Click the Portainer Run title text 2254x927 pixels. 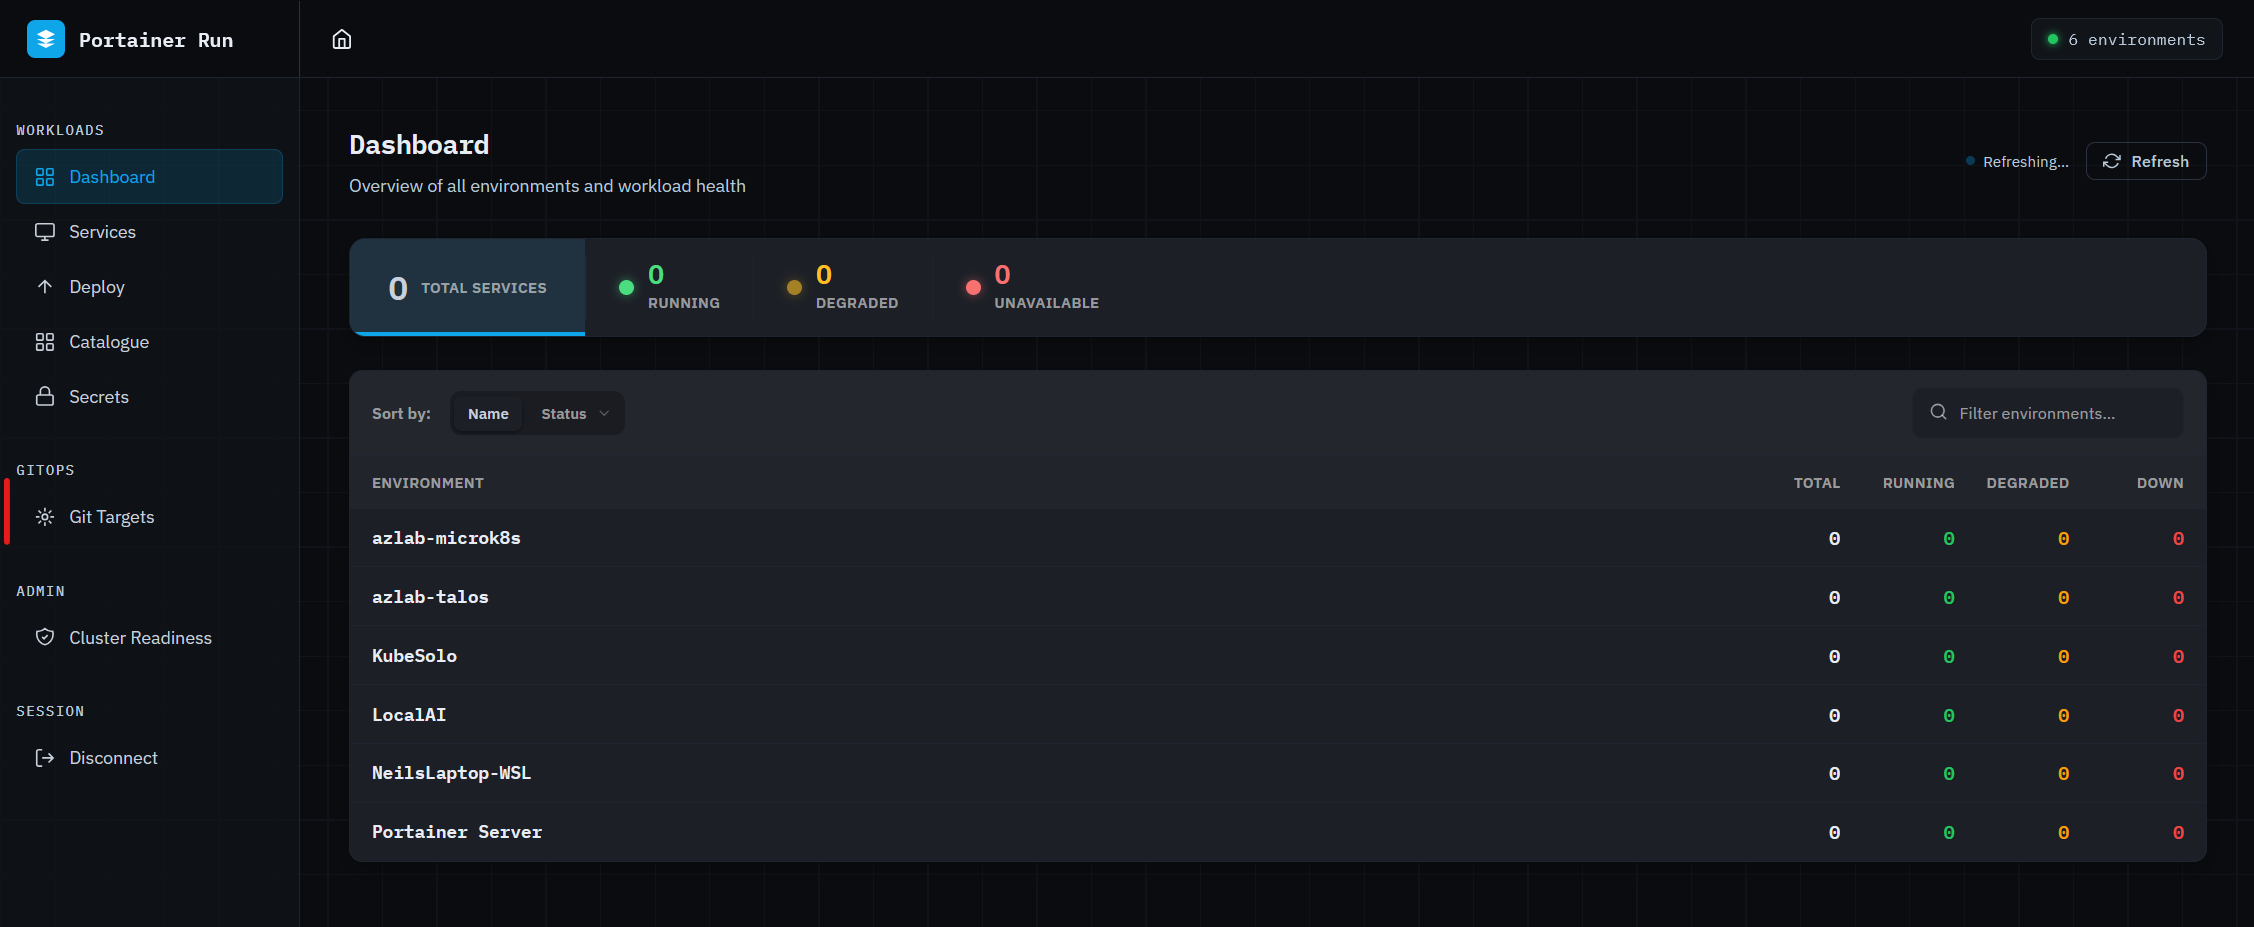(x=156, y=40)
